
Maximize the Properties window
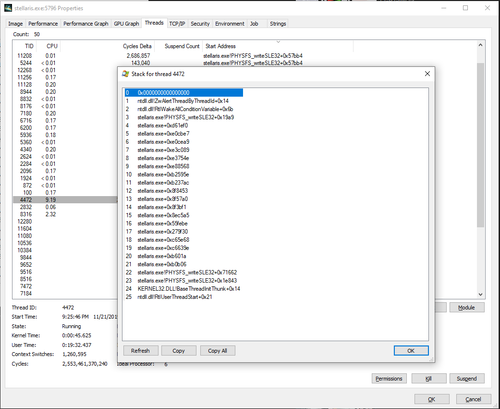click(x=465, y=8)
